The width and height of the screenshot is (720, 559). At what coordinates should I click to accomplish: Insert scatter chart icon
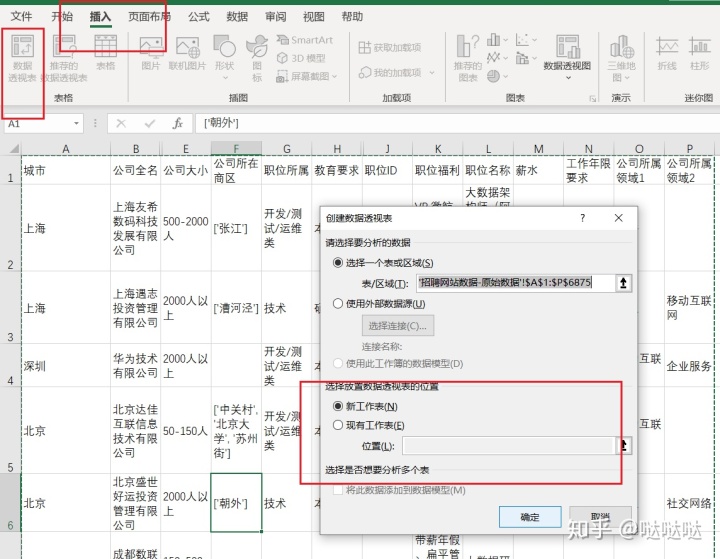(x=523, y=40)
